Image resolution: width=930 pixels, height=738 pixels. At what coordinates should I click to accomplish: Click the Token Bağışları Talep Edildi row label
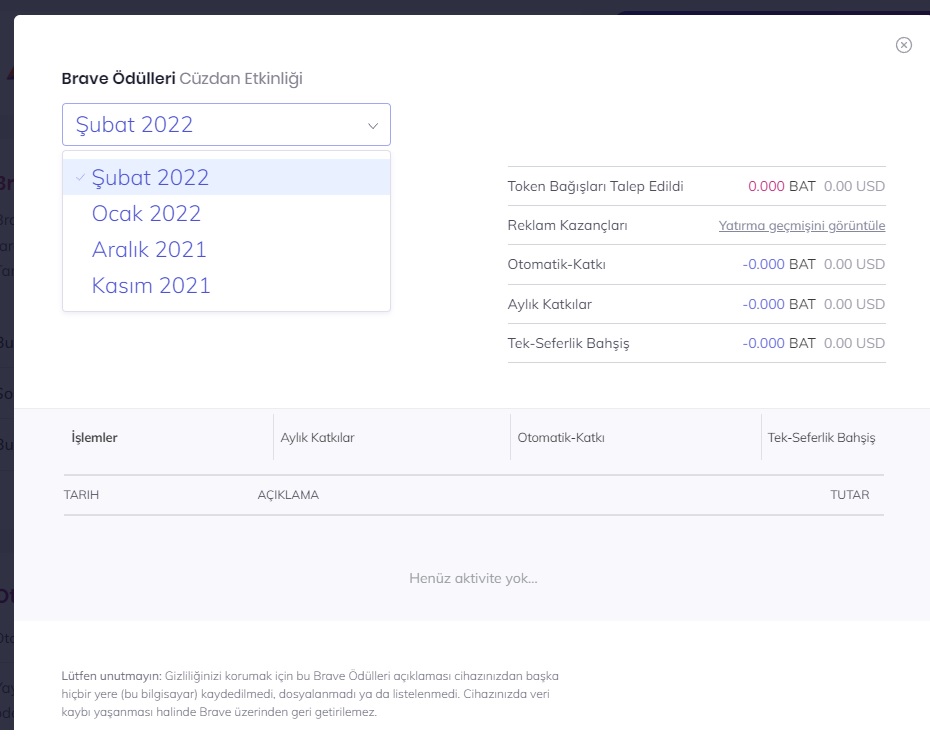(x=595, y=186)
